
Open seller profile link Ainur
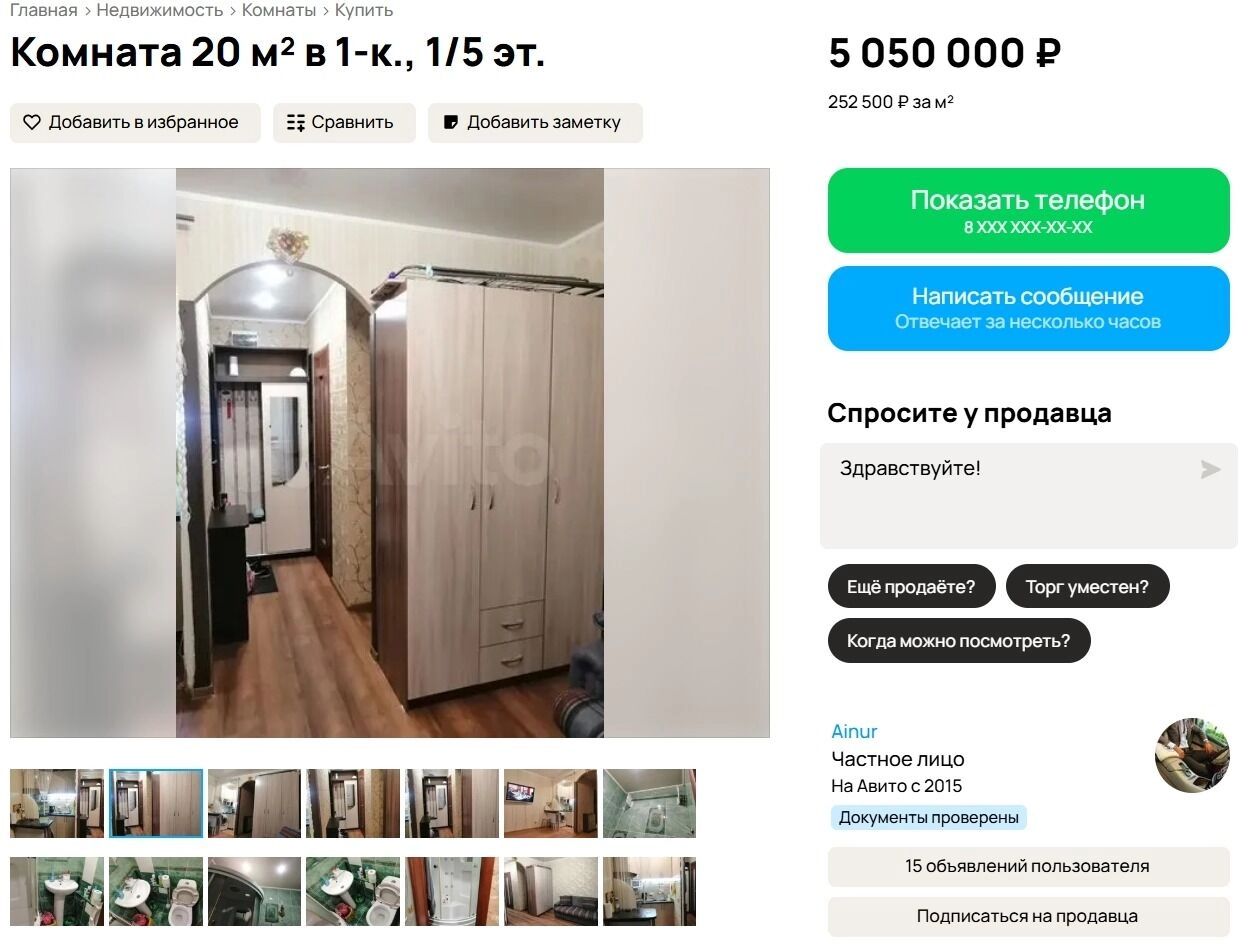click(x=854, y=732)
